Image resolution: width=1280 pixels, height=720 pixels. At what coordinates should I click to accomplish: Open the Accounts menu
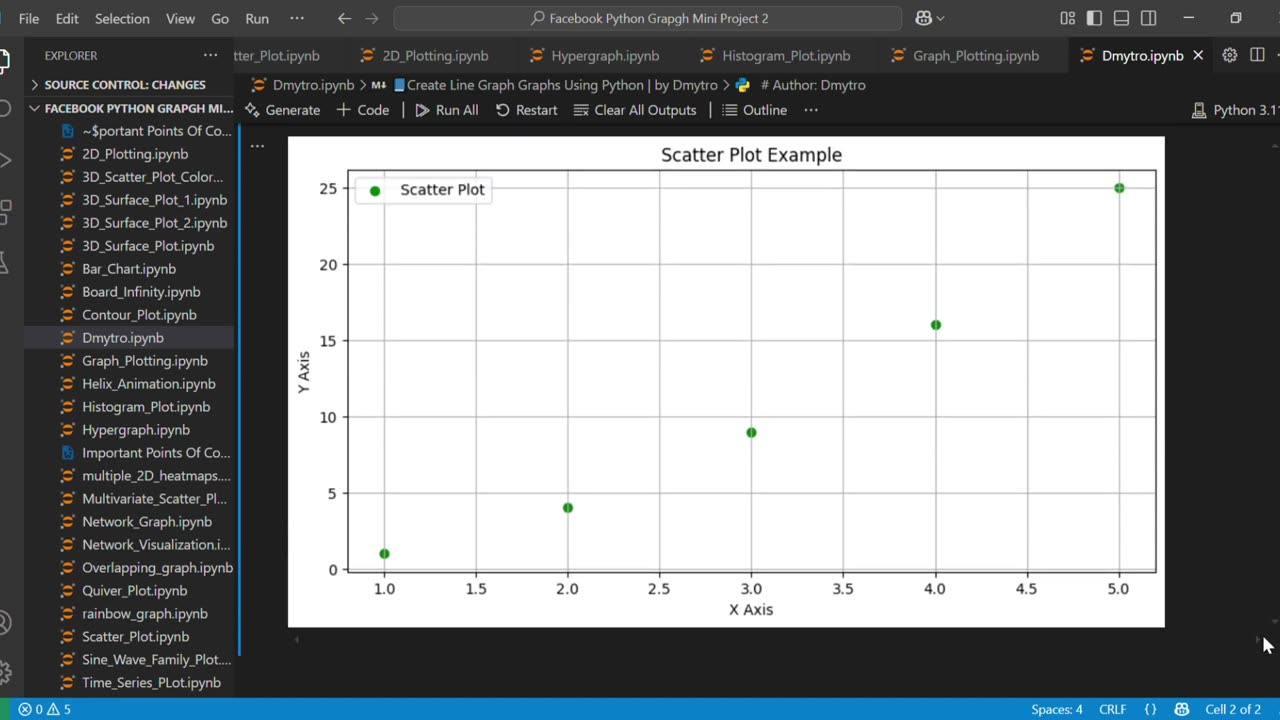[x=4, y=622]
